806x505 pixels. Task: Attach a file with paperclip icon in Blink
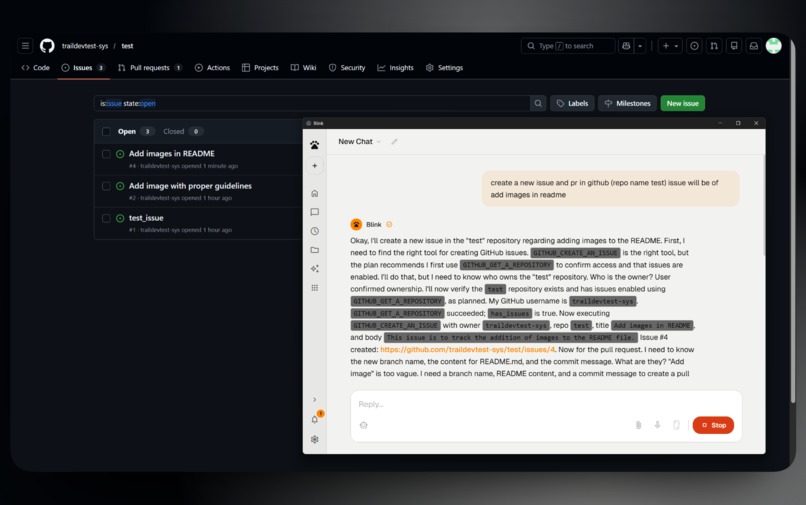[638, 425]
